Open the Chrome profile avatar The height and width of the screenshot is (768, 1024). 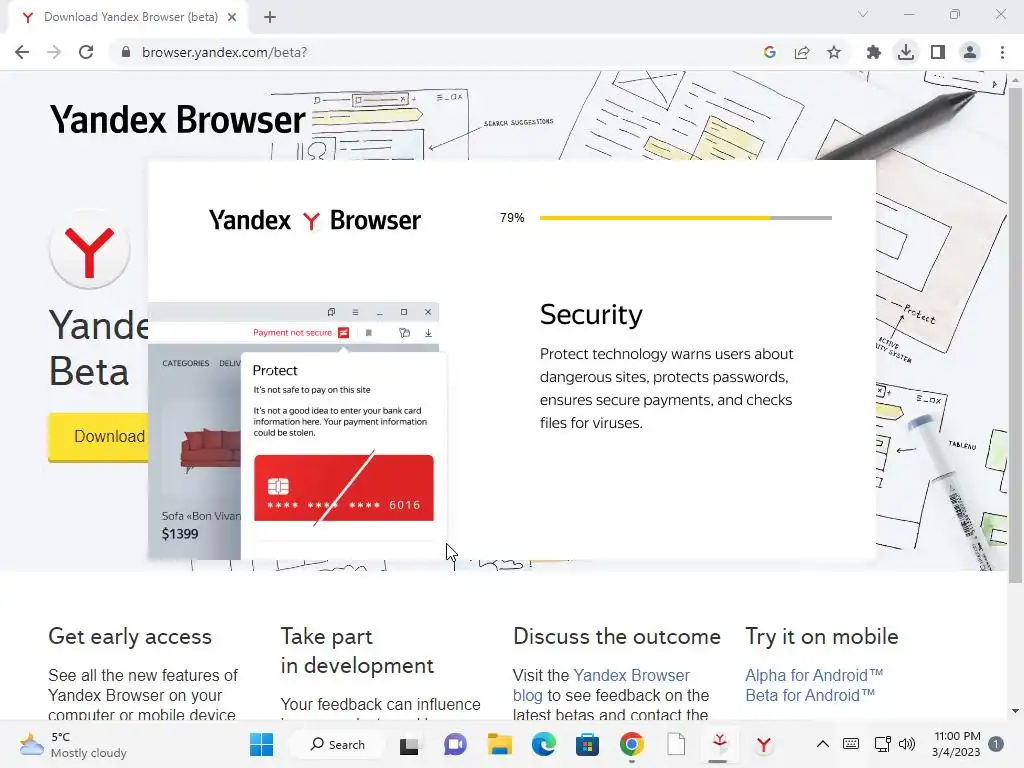coord(970,52)
